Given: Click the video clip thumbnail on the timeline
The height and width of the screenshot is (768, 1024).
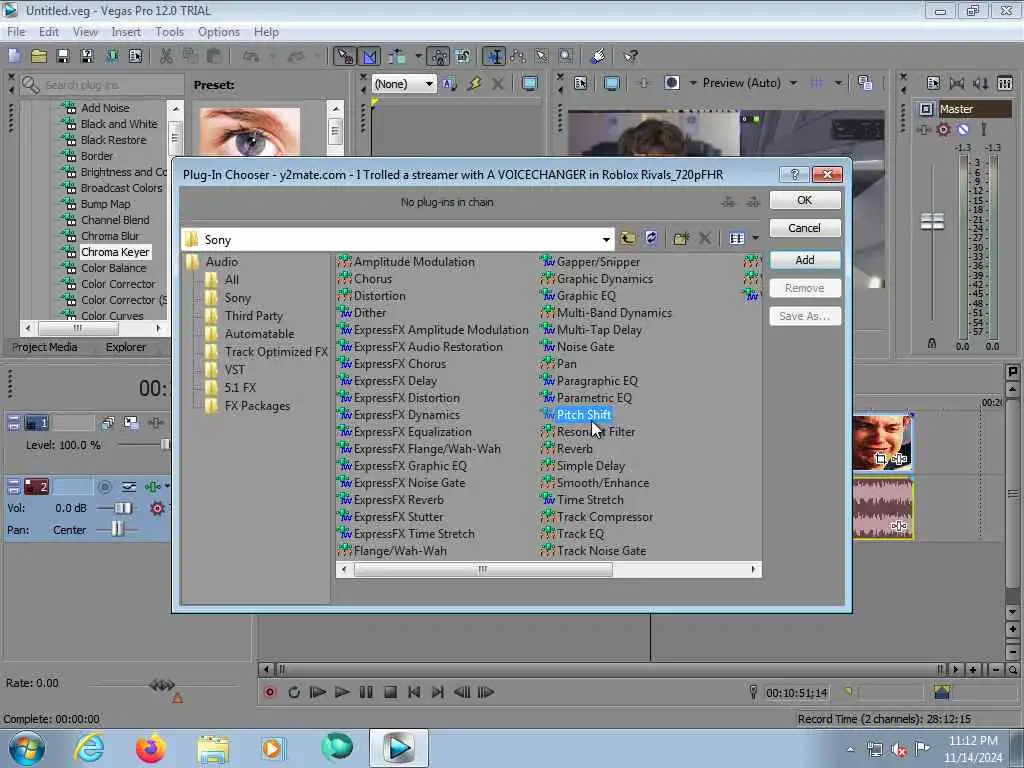Looking at the screenshot, I should click(x=882, y=443).
